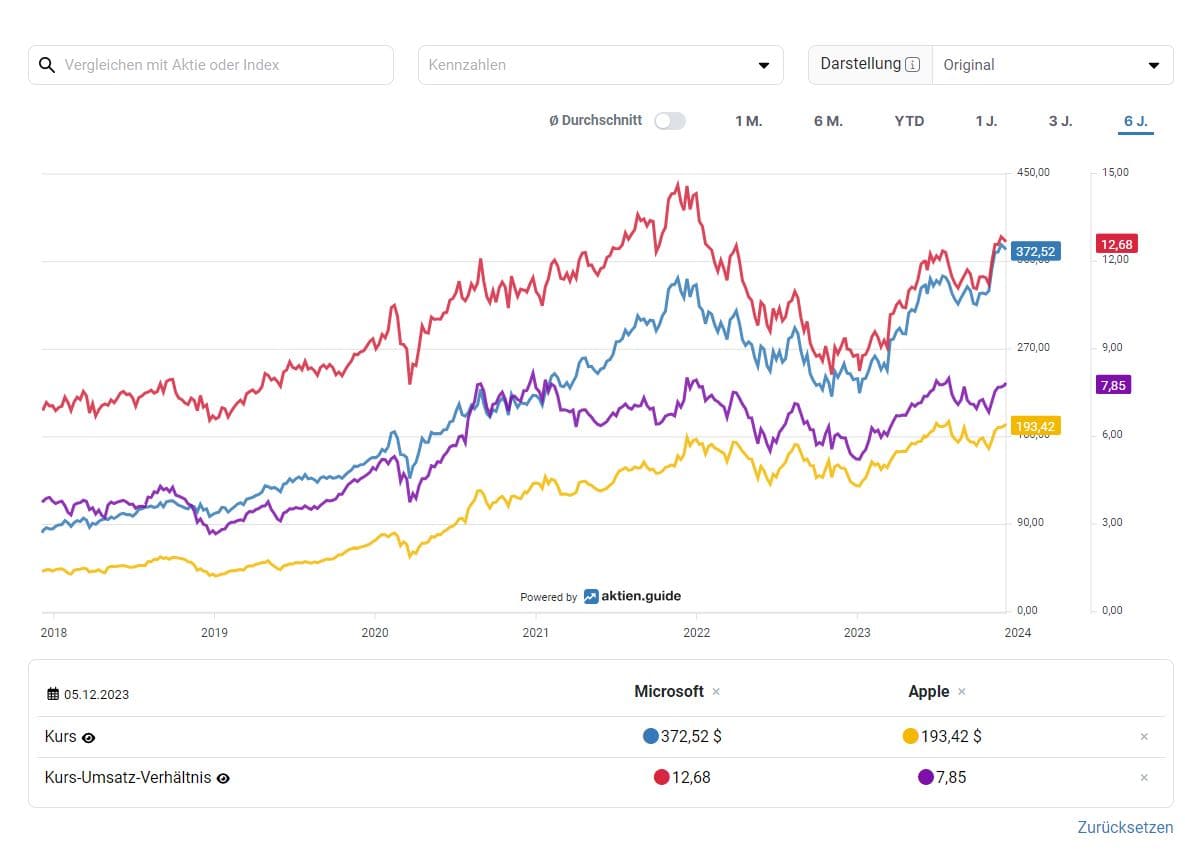Open the Kennzahlen dropdown arrow chevron
This screenshot has width=1185, height=862.
767,64
